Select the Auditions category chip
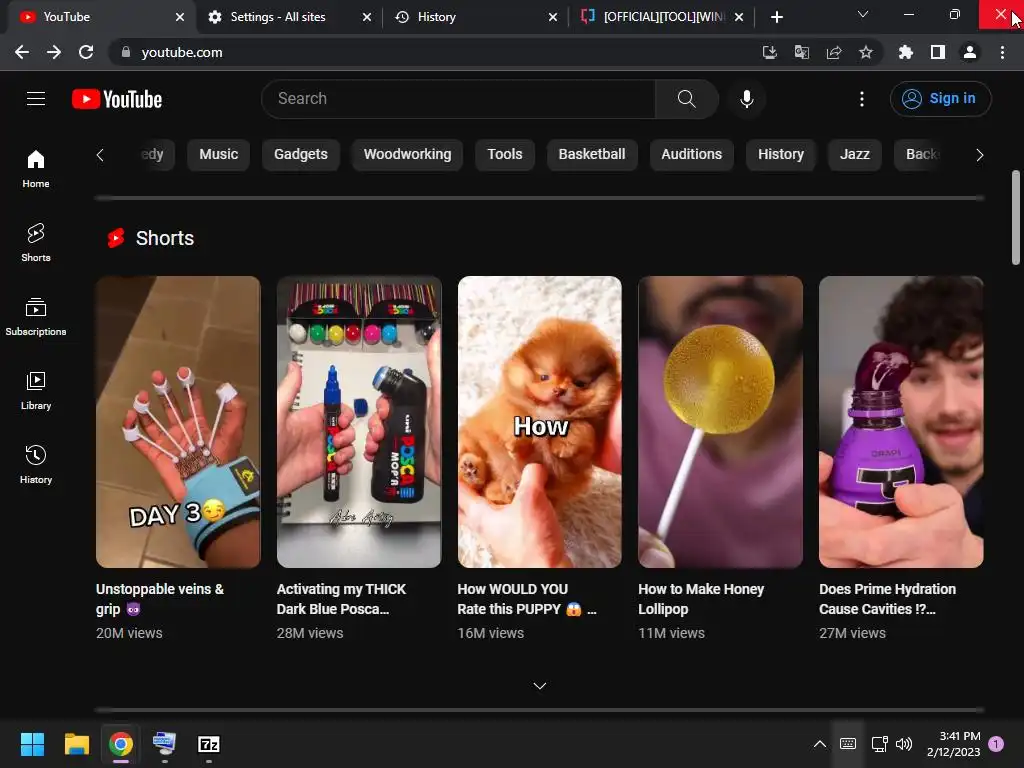Viewport: 1024px width, 768px height. click(x=691, y=155)
